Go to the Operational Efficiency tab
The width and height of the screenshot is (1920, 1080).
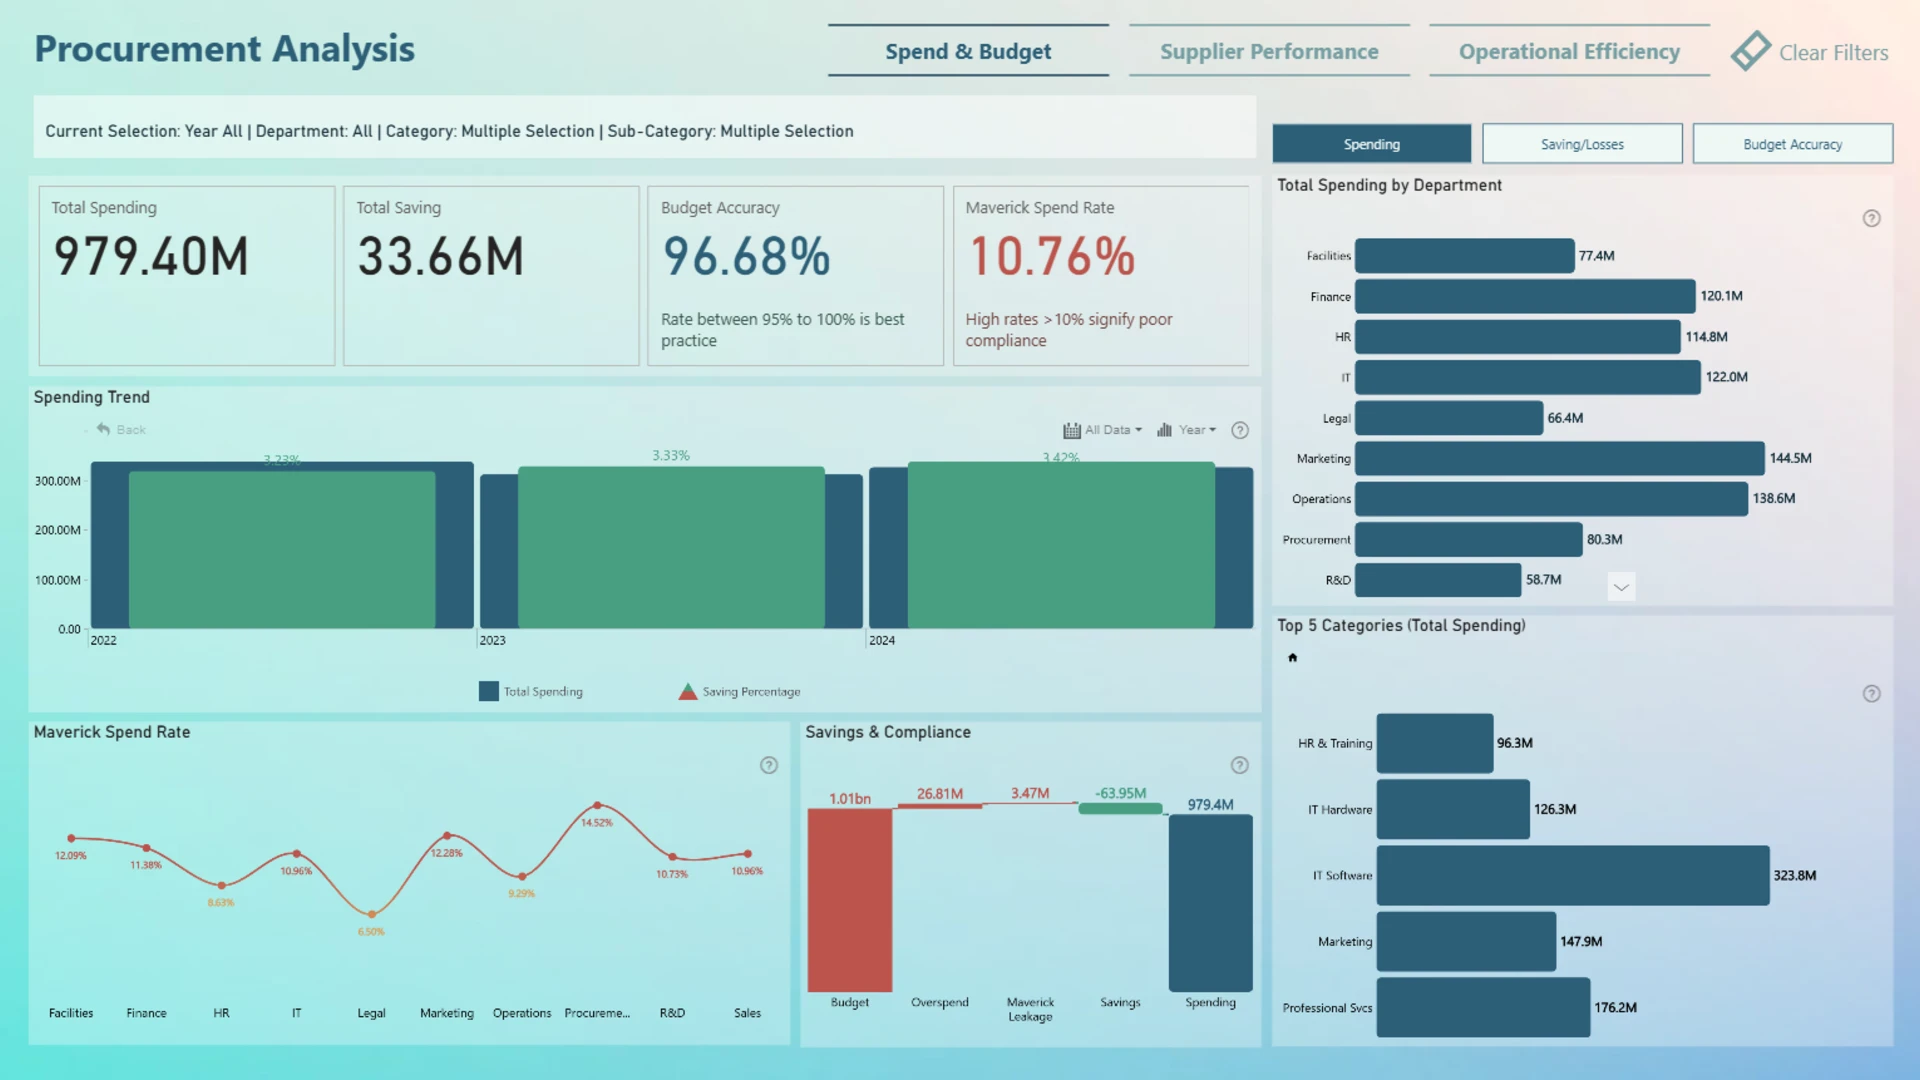(x=1569, y=51)
